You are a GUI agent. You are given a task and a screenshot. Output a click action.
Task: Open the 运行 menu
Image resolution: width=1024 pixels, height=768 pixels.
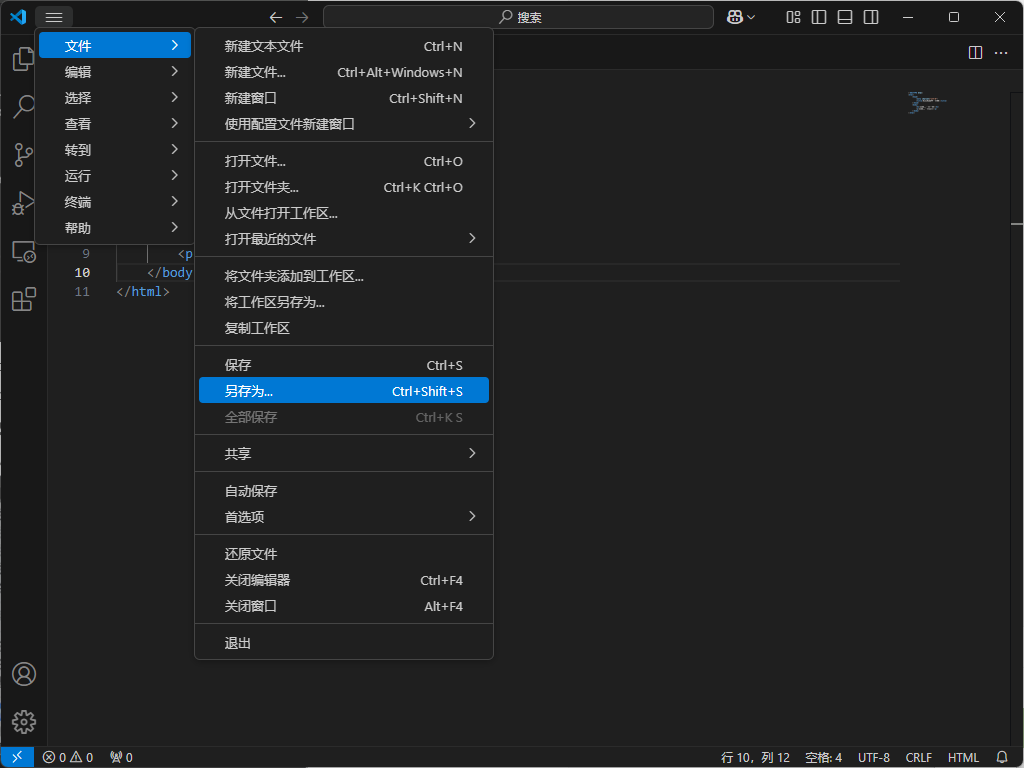tap(115, 176)
